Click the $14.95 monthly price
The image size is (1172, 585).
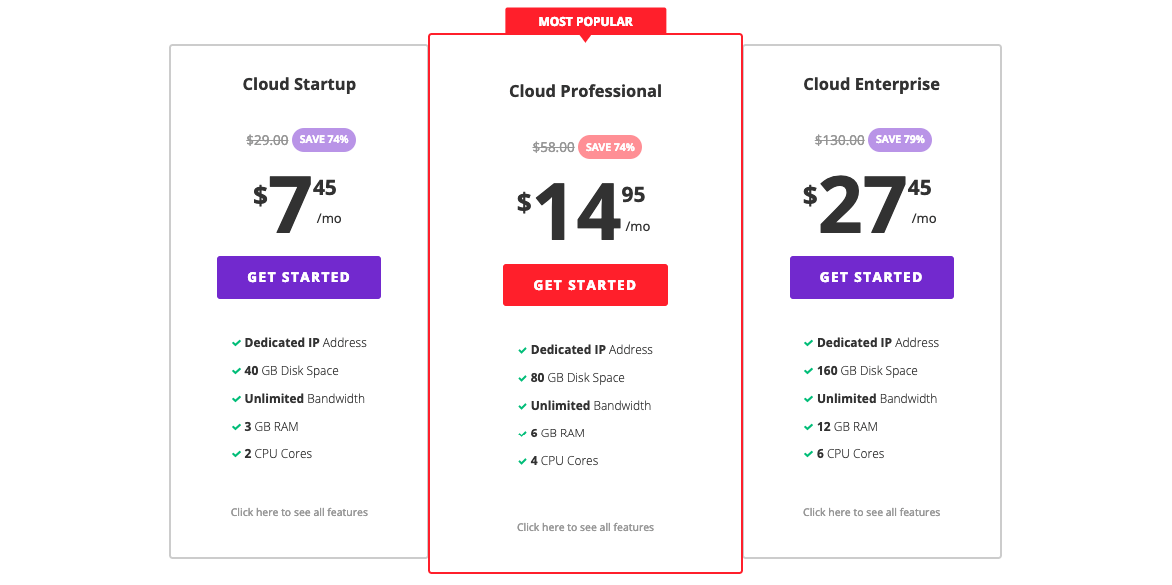[x=581, y=204]
